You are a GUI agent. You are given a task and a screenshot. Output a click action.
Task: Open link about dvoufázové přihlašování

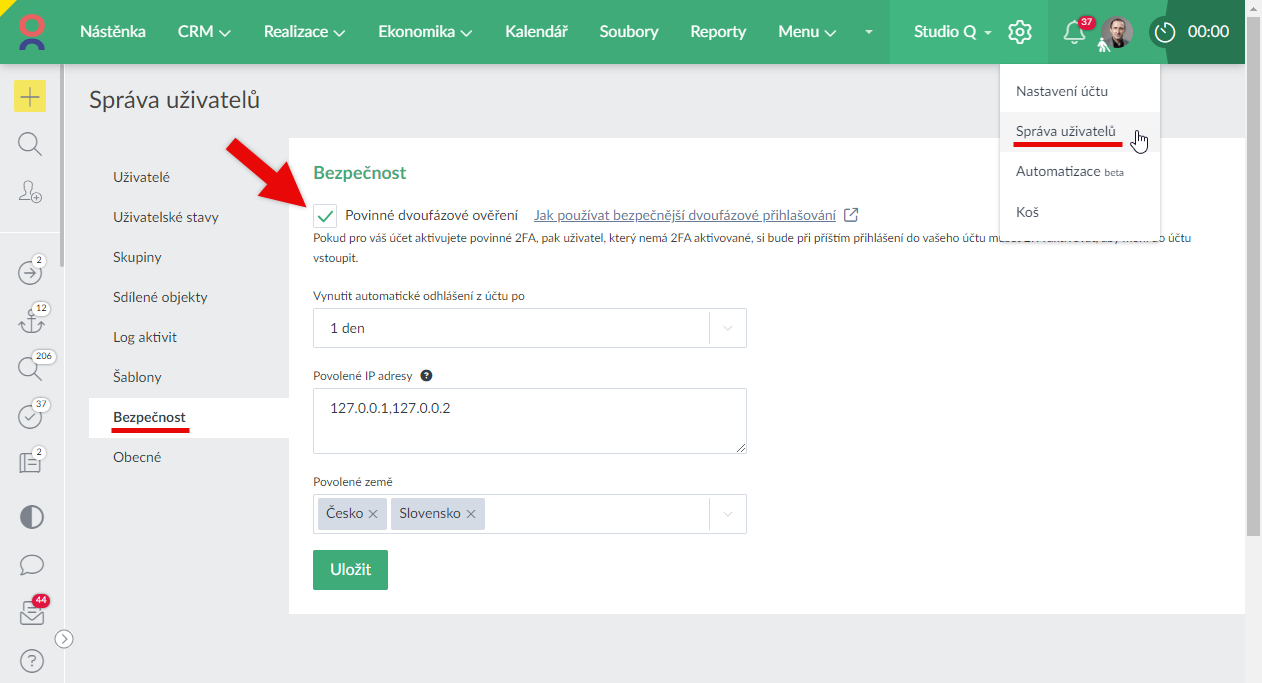tap(685, 215)
